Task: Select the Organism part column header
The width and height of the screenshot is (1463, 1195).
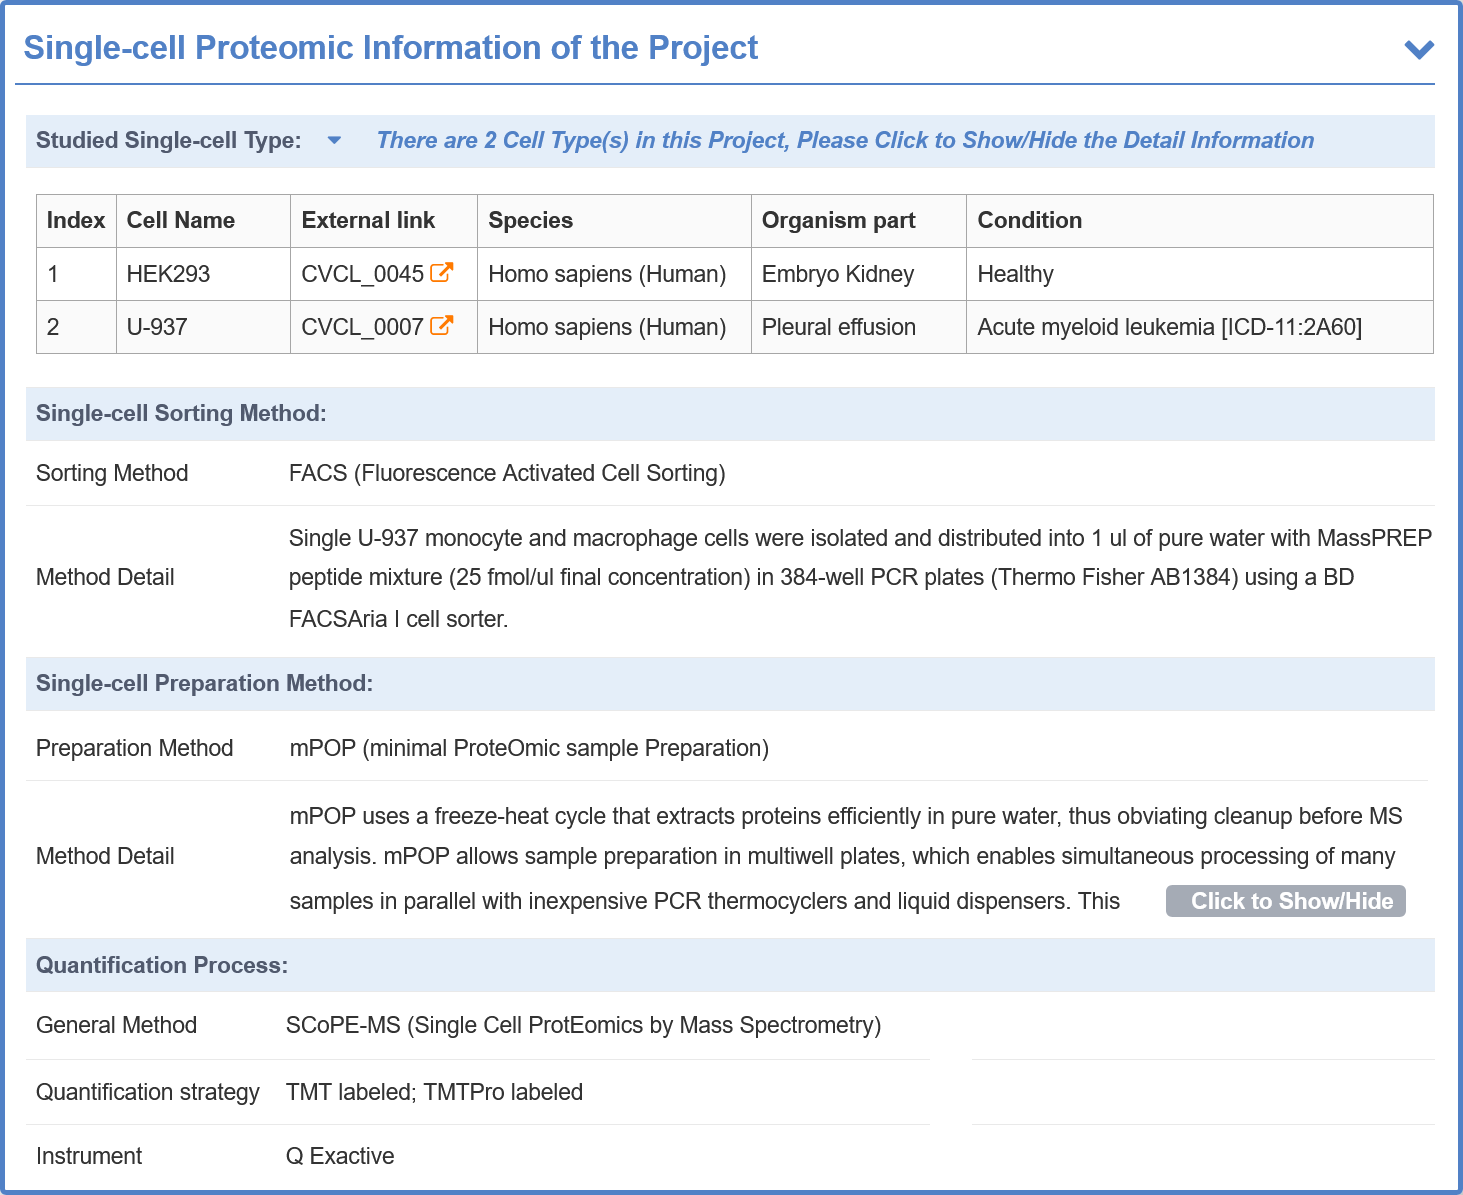Action: pyautogui.click(x=838, y=220)
